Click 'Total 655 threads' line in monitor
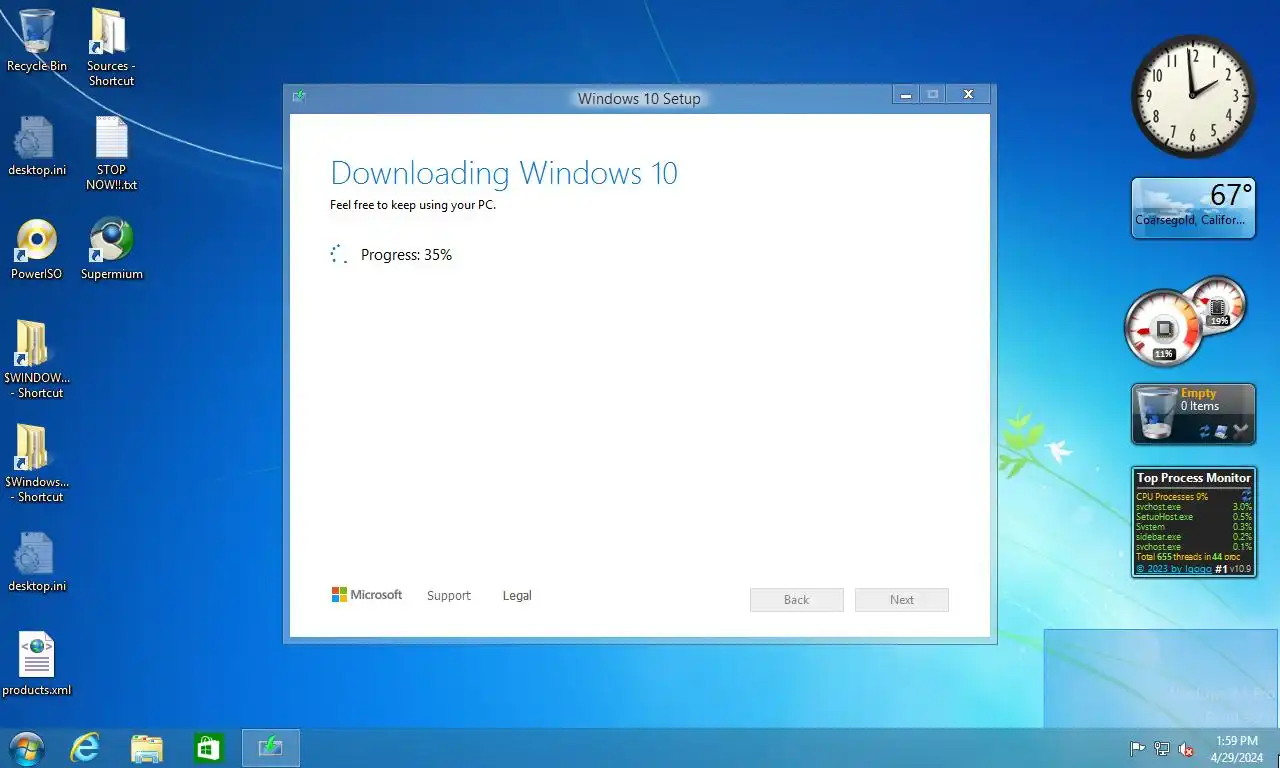This screenshot has height=768, width=1280. coord(1187,557)
